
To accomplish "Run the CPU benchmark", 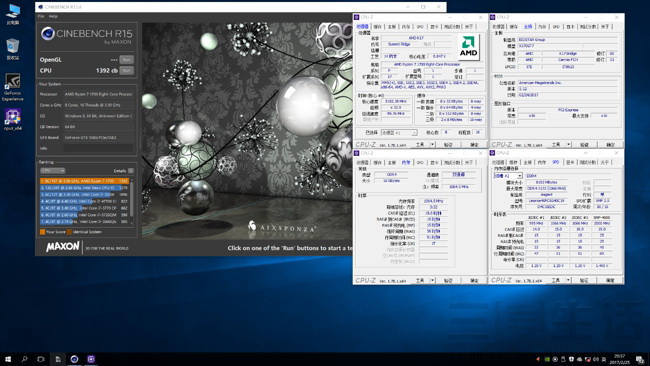I will click(x=126, y=70).
